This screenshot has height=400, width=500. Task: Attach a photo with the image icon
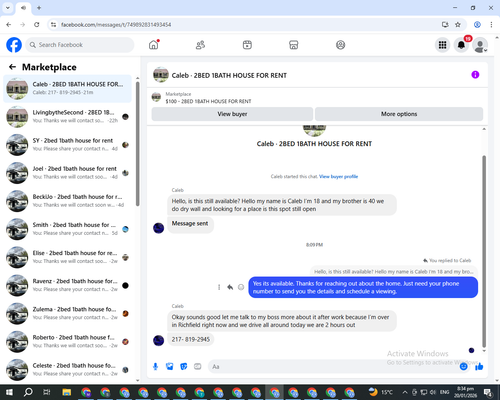pos(170,367)
